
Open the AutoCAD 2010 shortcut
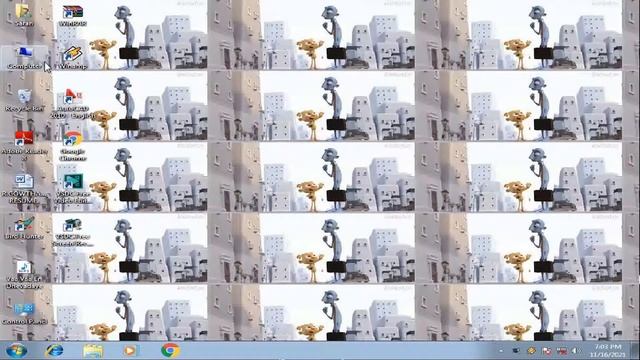click(73, 104)
